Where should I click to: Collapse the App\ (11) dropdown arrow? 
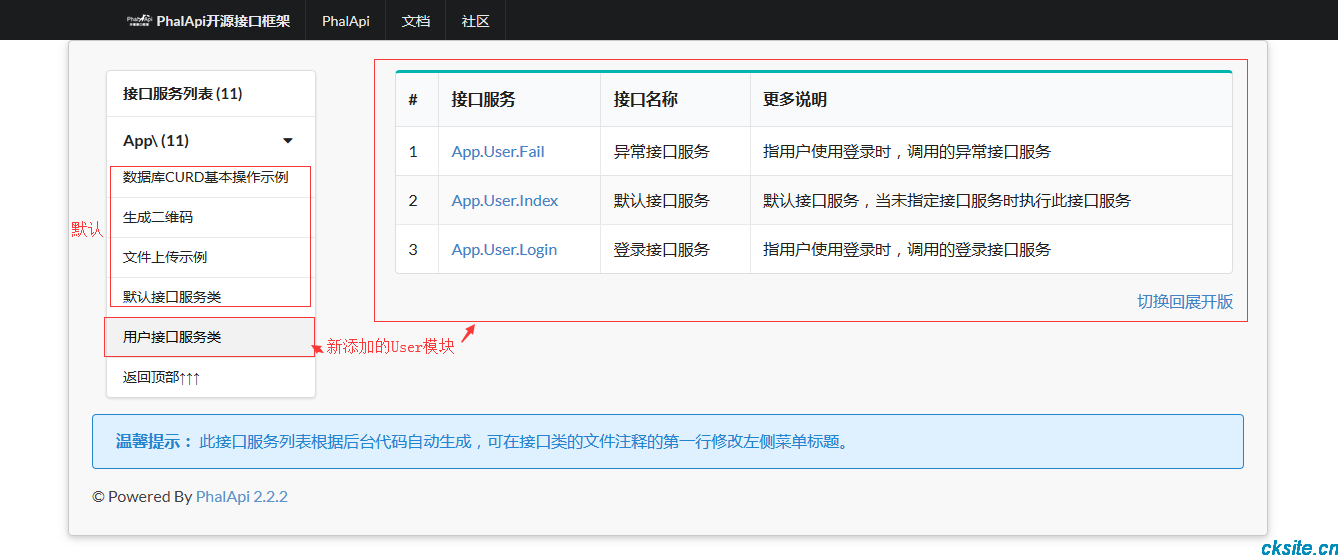[x=288, y=141]
